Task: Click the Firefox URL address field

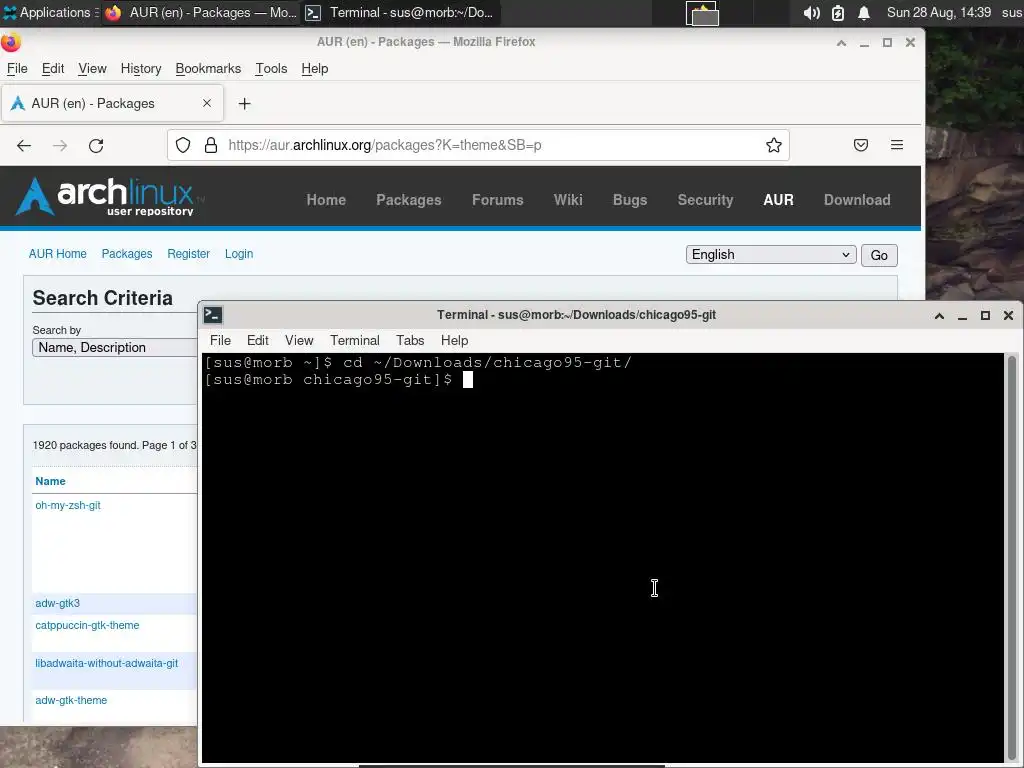Action: point(478,145)
